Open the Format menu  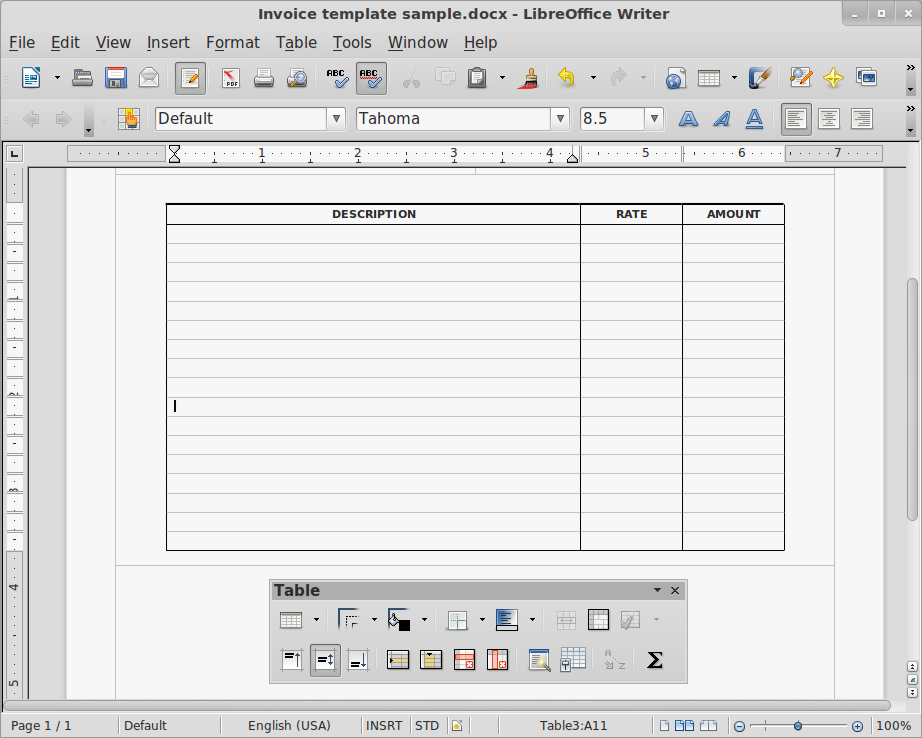(x=233, y=42)
